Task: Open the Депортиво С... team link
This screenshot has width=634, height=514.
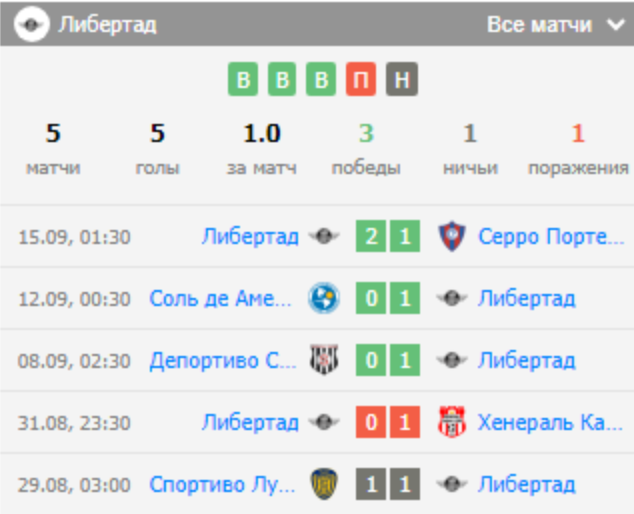Action: click(222, 360)
